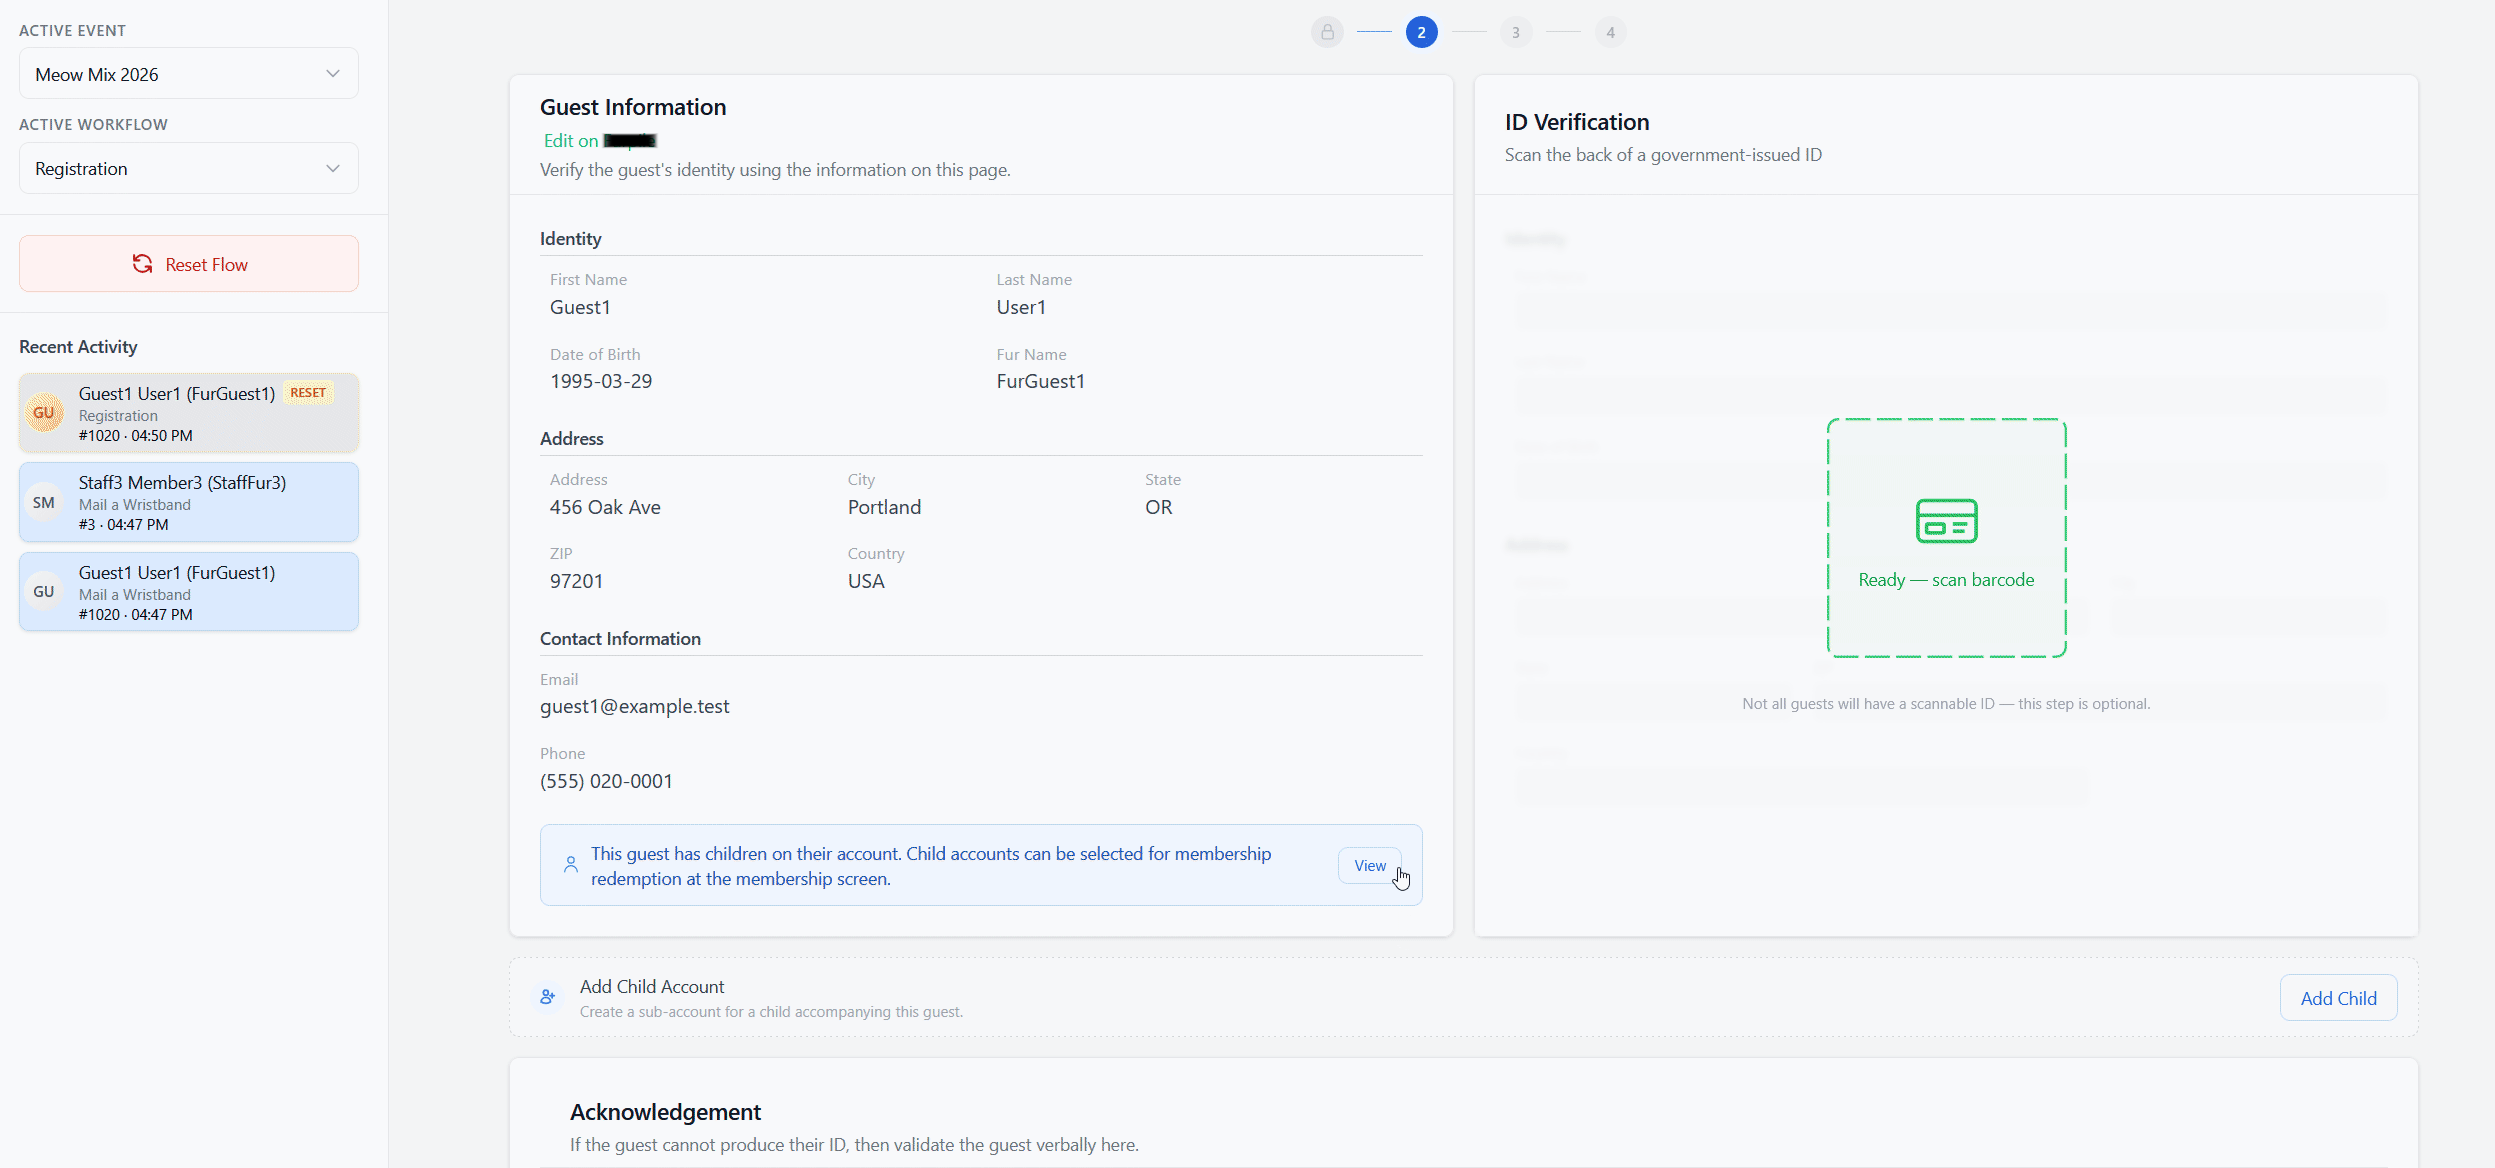
Task: Click the Last Name value User1
Action: (1021, 308)
